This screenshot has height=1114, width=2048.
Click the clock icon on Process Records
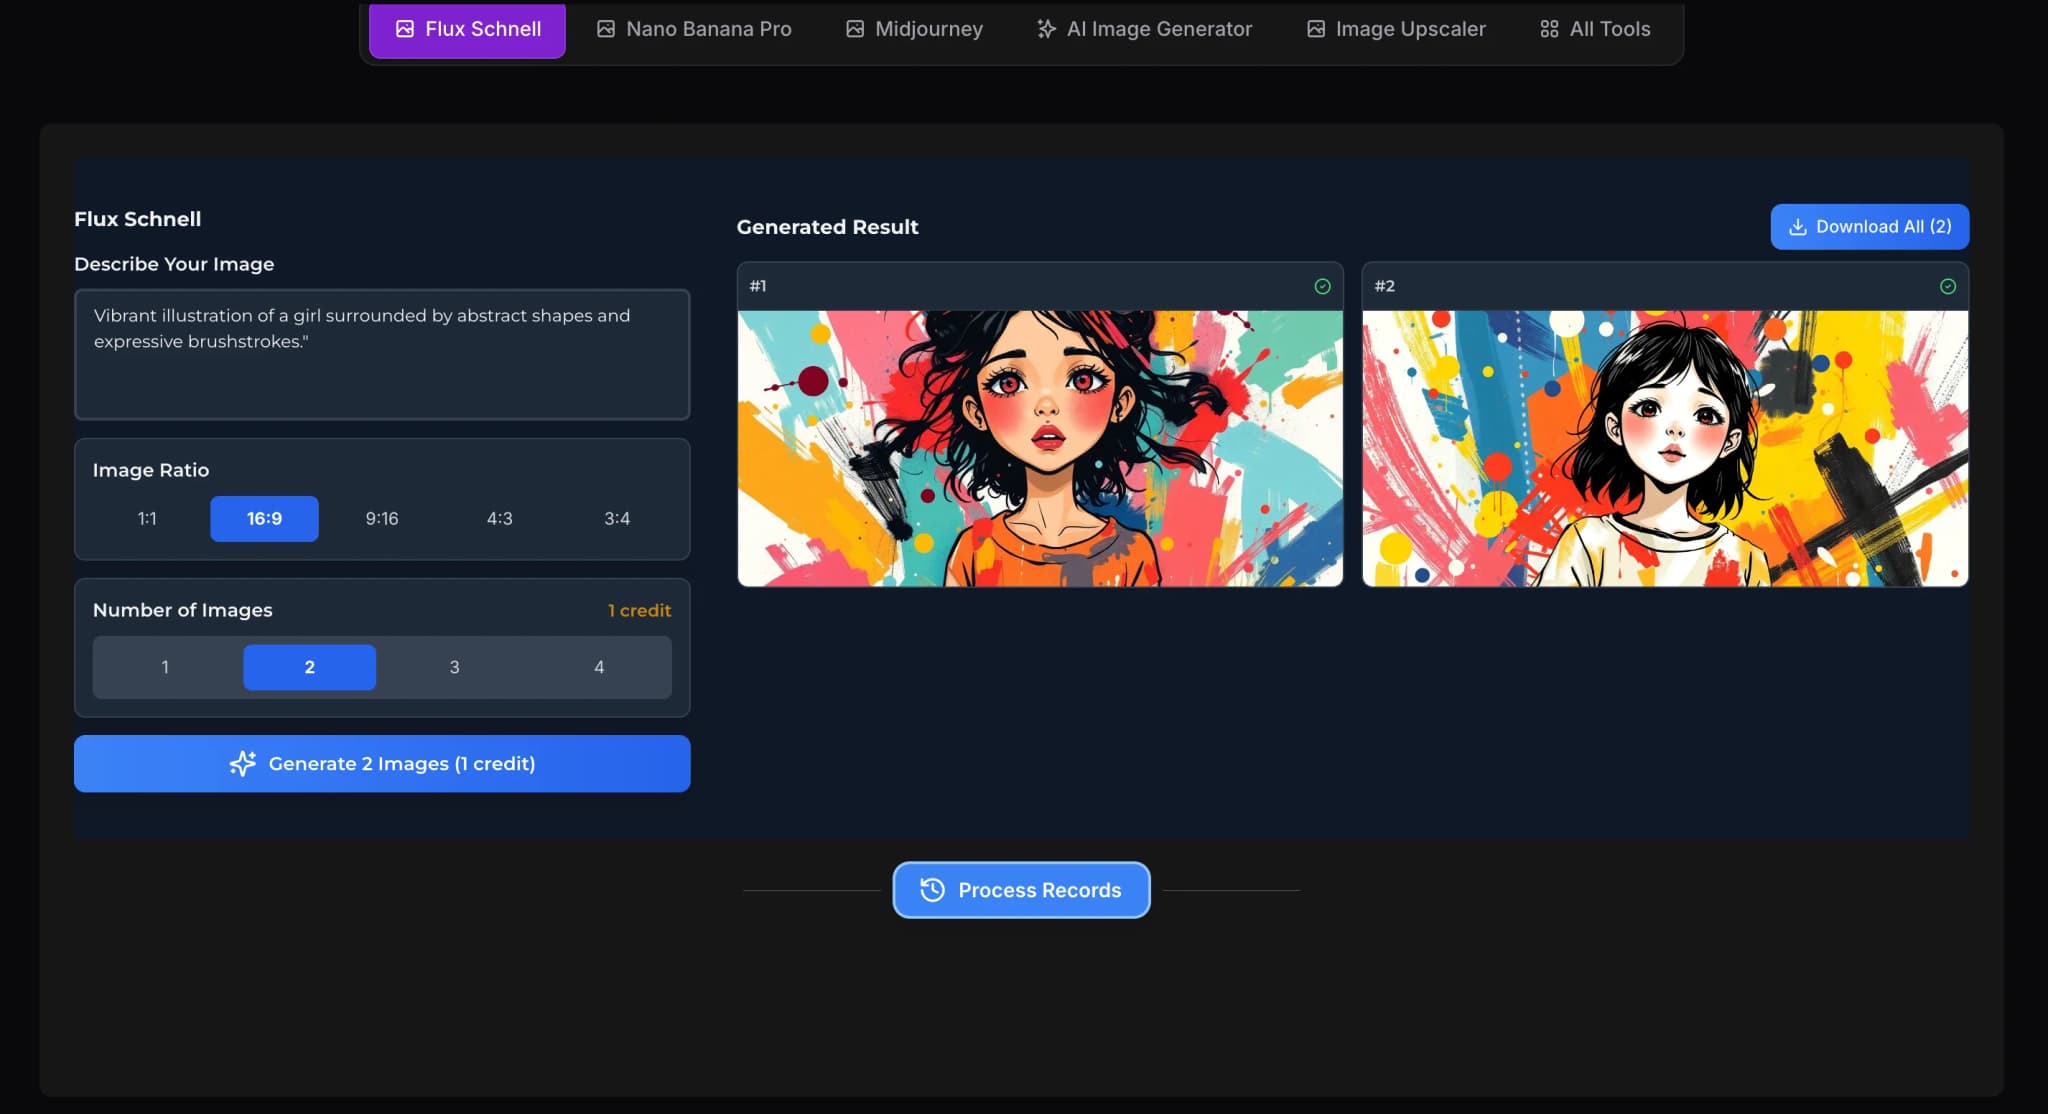(x=931, y=890)
